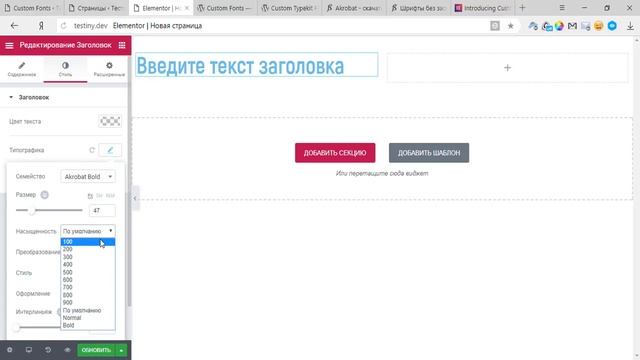Select weight 100 in the list
The image size is (640, 360).
point(88,242)
